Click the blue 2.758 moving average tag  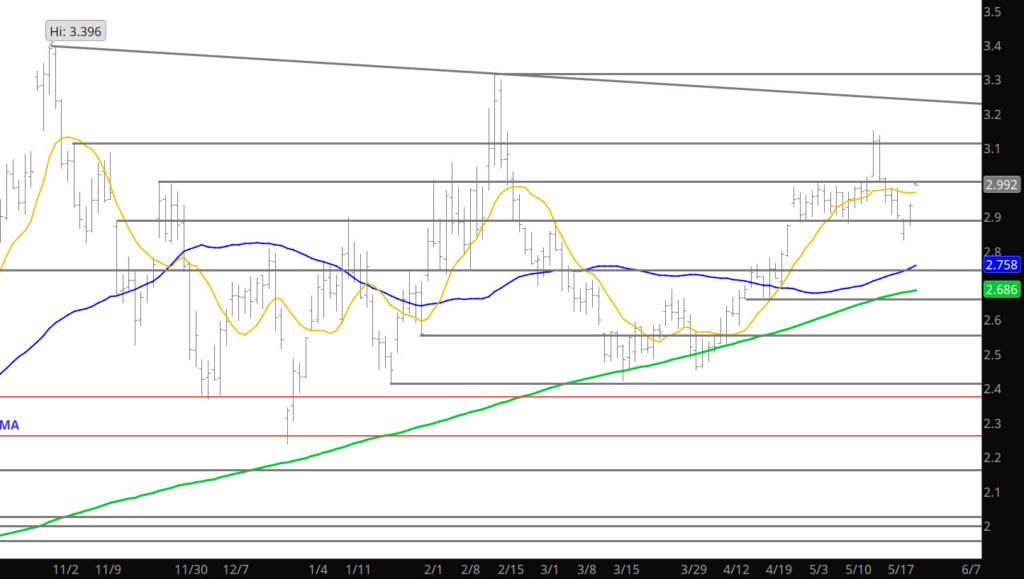(1001, 266)
